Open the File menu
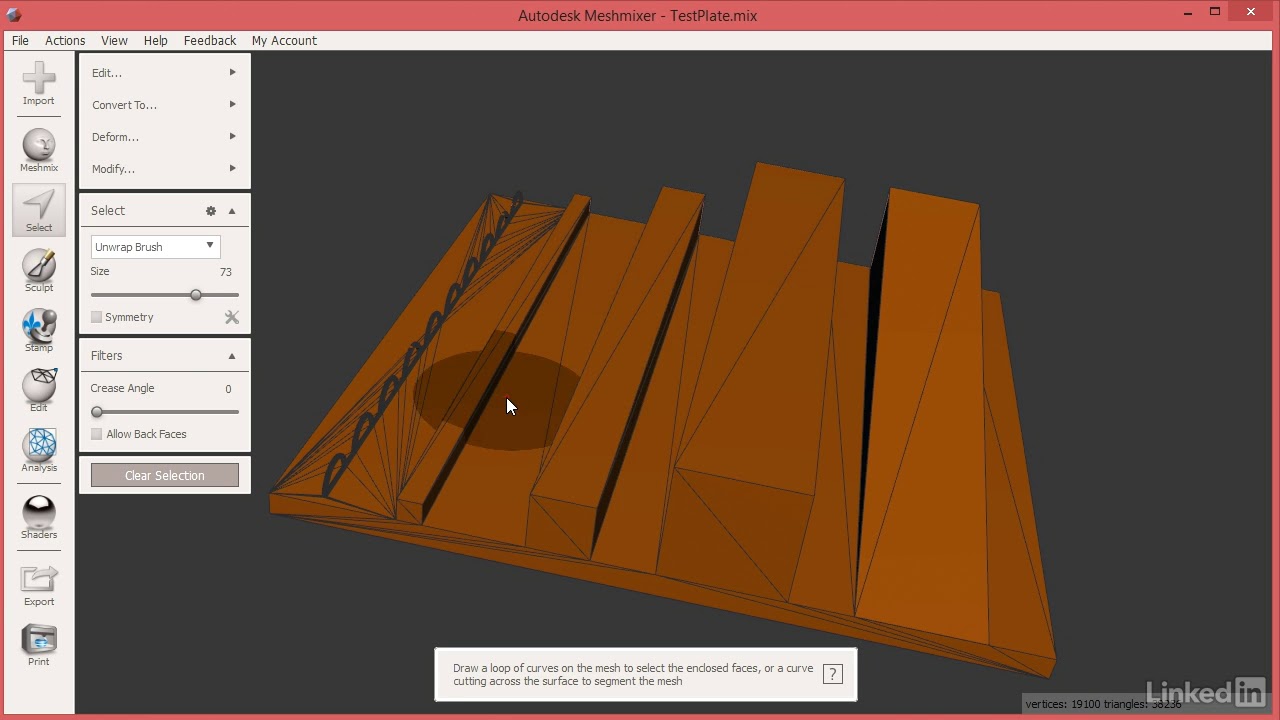The height and width of the screenshot is (720, 1280). coord(20,40)
